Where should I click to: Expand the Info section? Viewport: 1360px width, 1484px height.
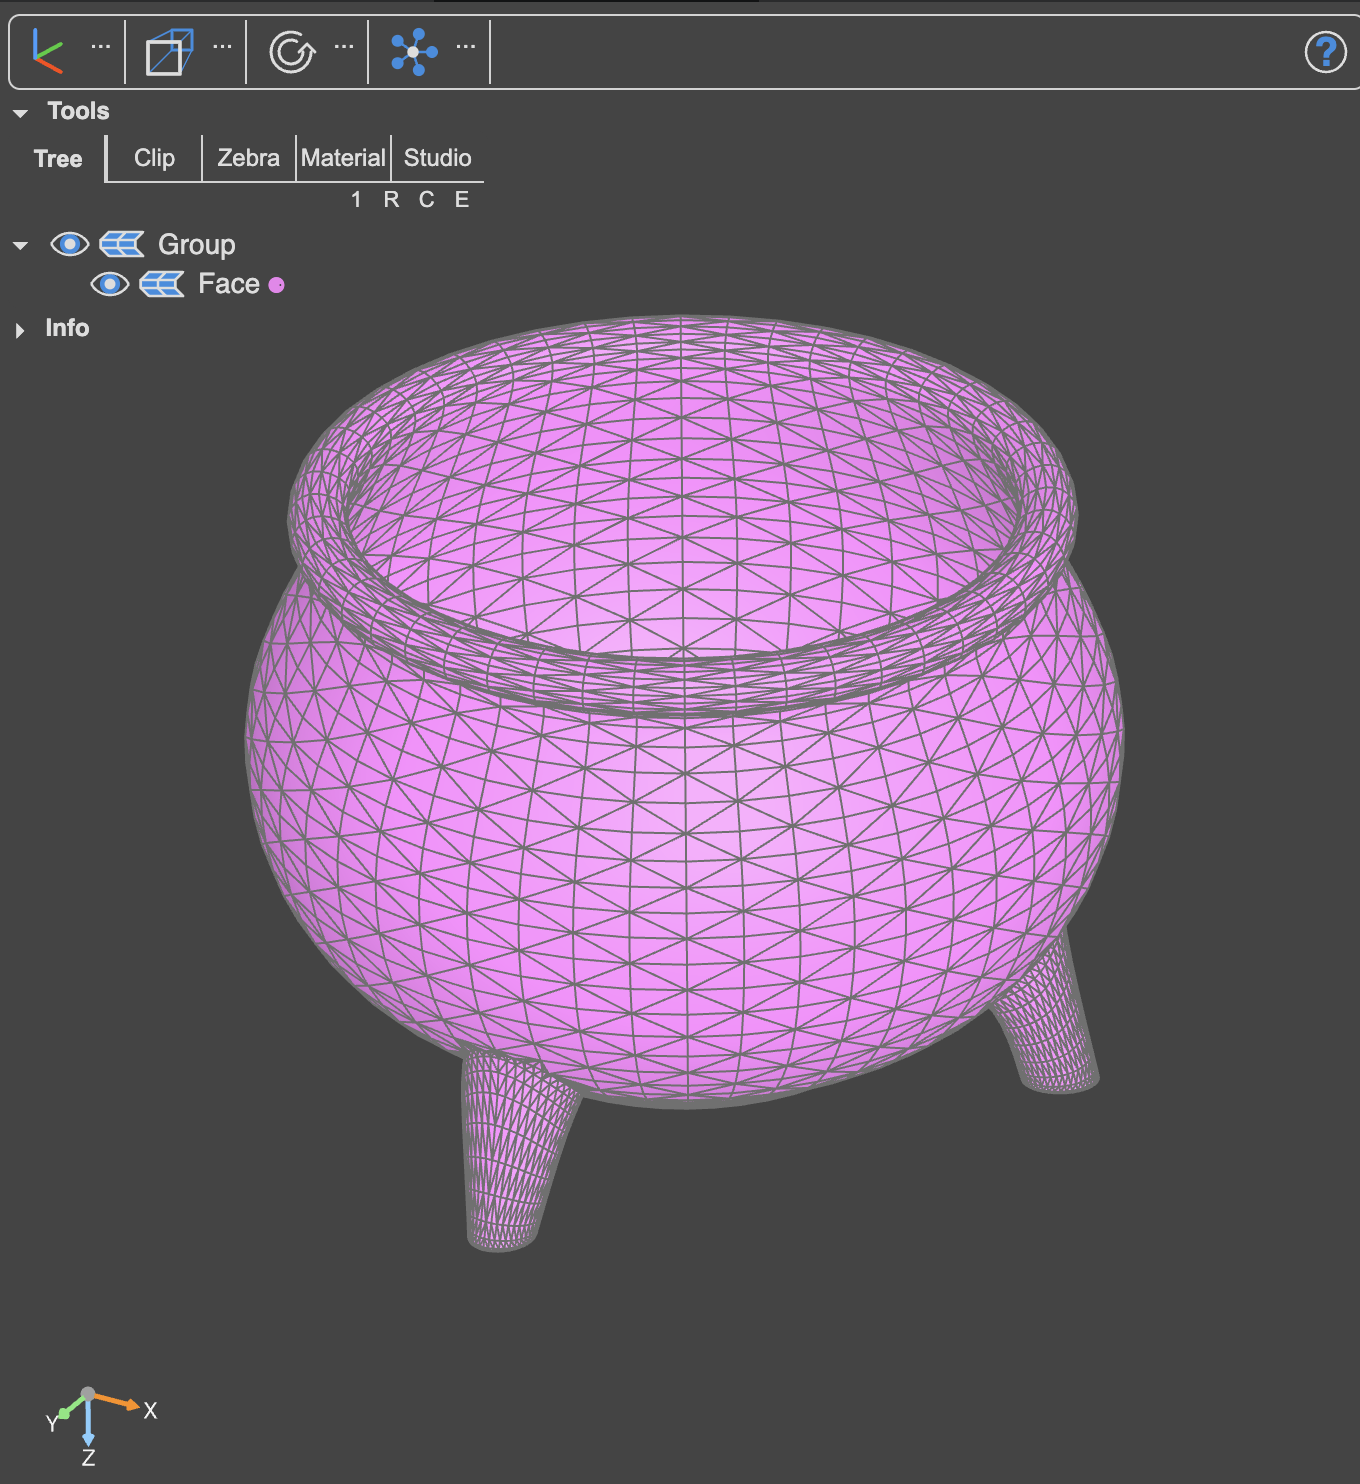[20, 330]
